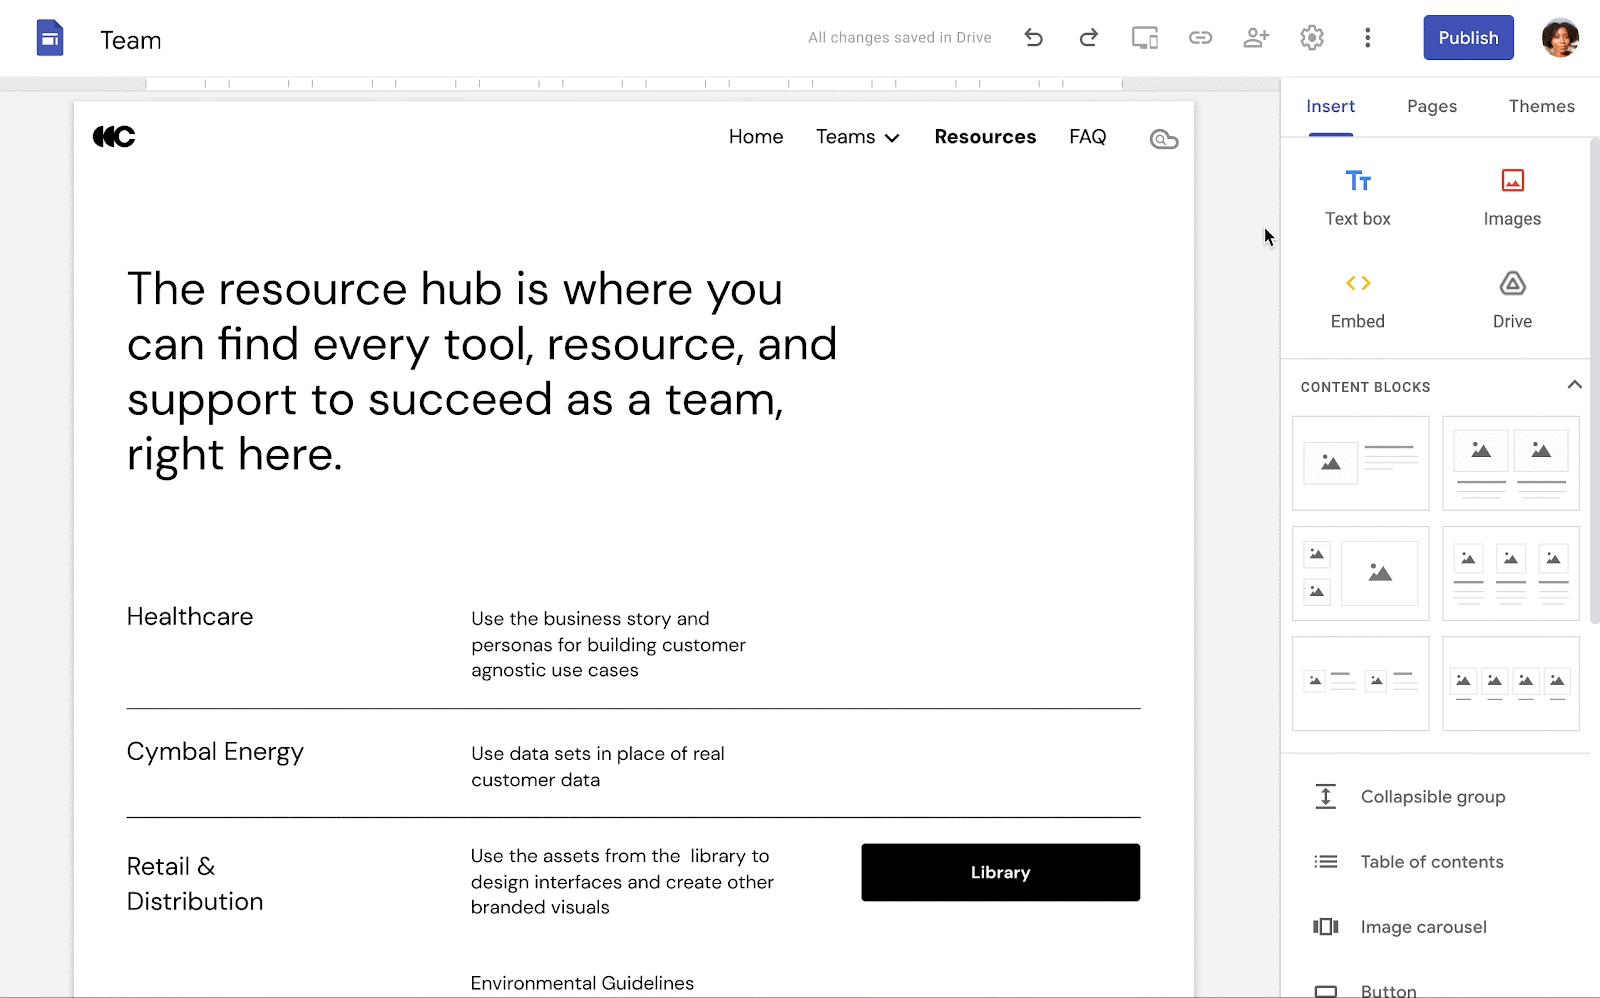Publish the site
Viewport: 1600px width, 998px height.
pos(1468,38)
